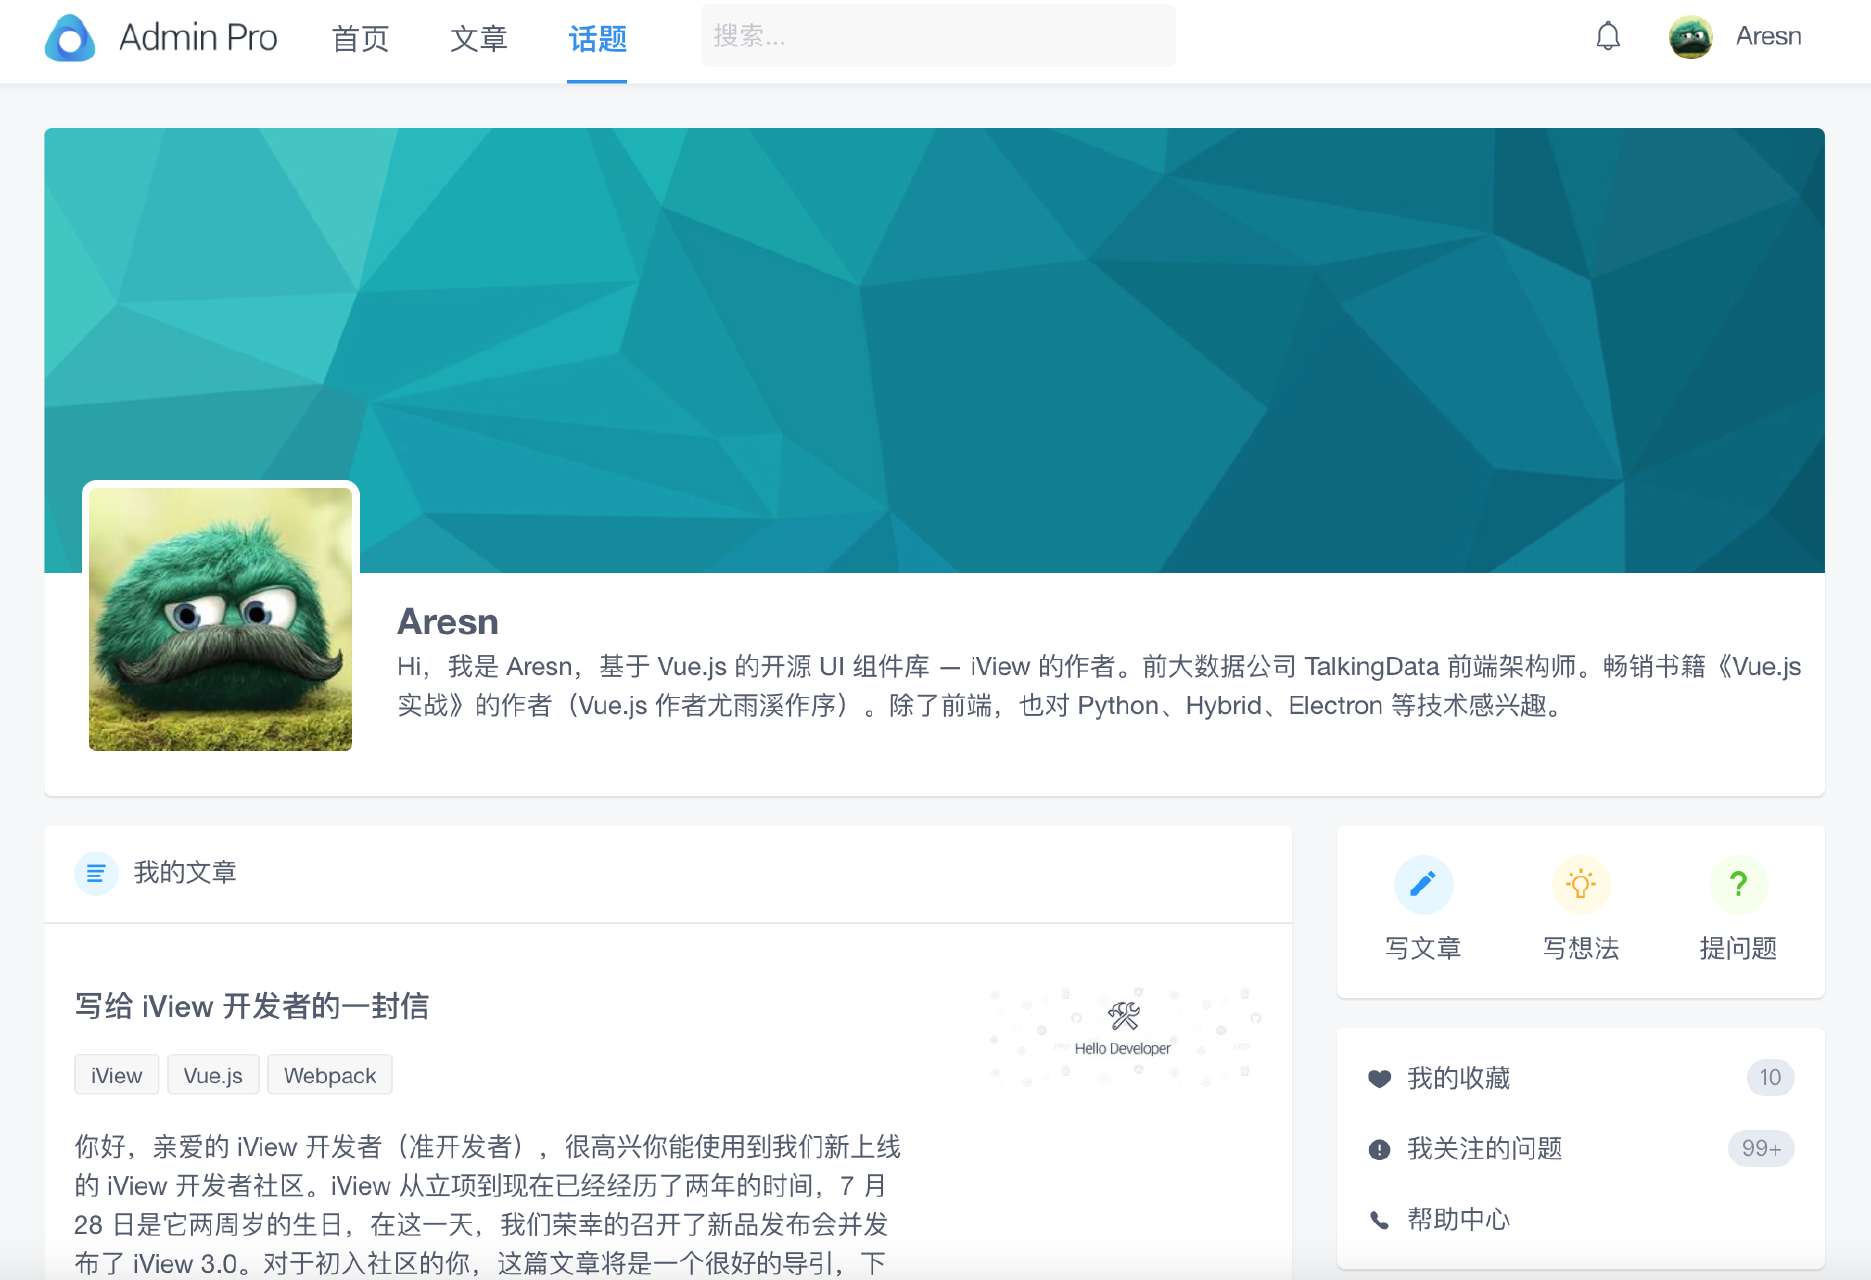Click the large profile avatar picture
Image resolution: width=1871 pixels, height=1280 pixels.
click(x=220, y=619)
